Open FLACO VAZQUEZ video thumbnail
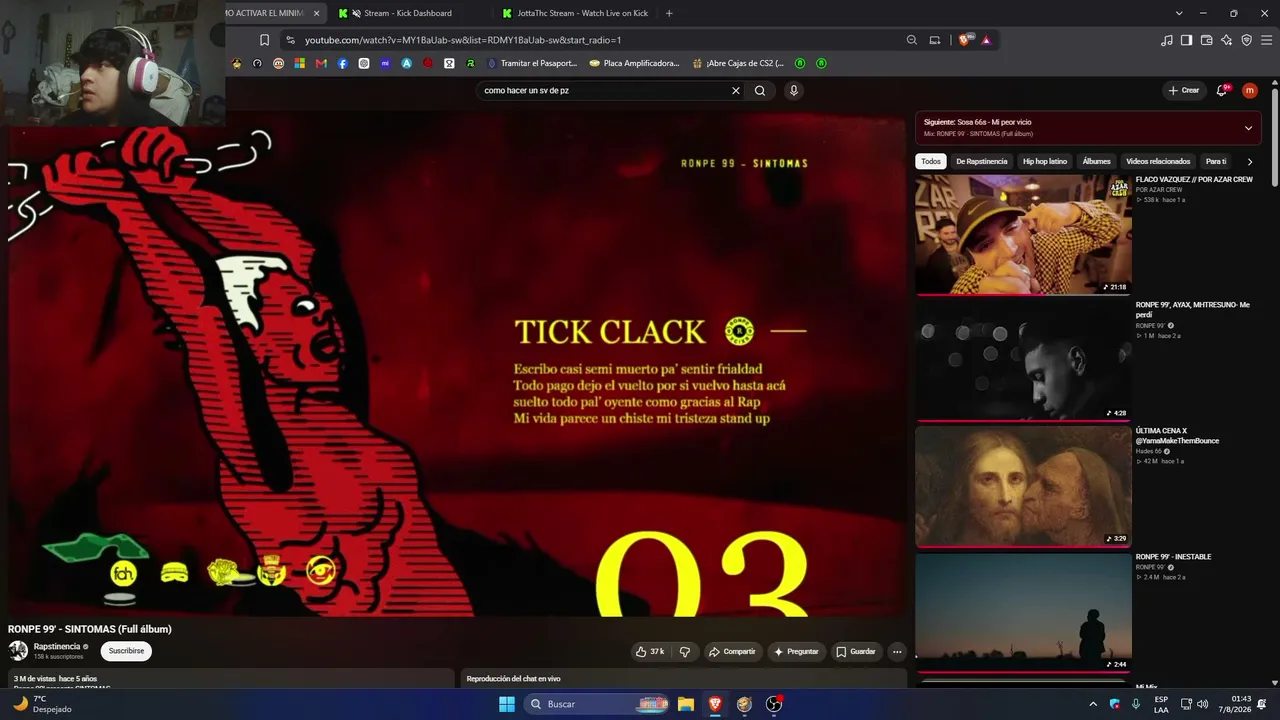This screenshot has width=1280, height=720. pos(1023,234)
